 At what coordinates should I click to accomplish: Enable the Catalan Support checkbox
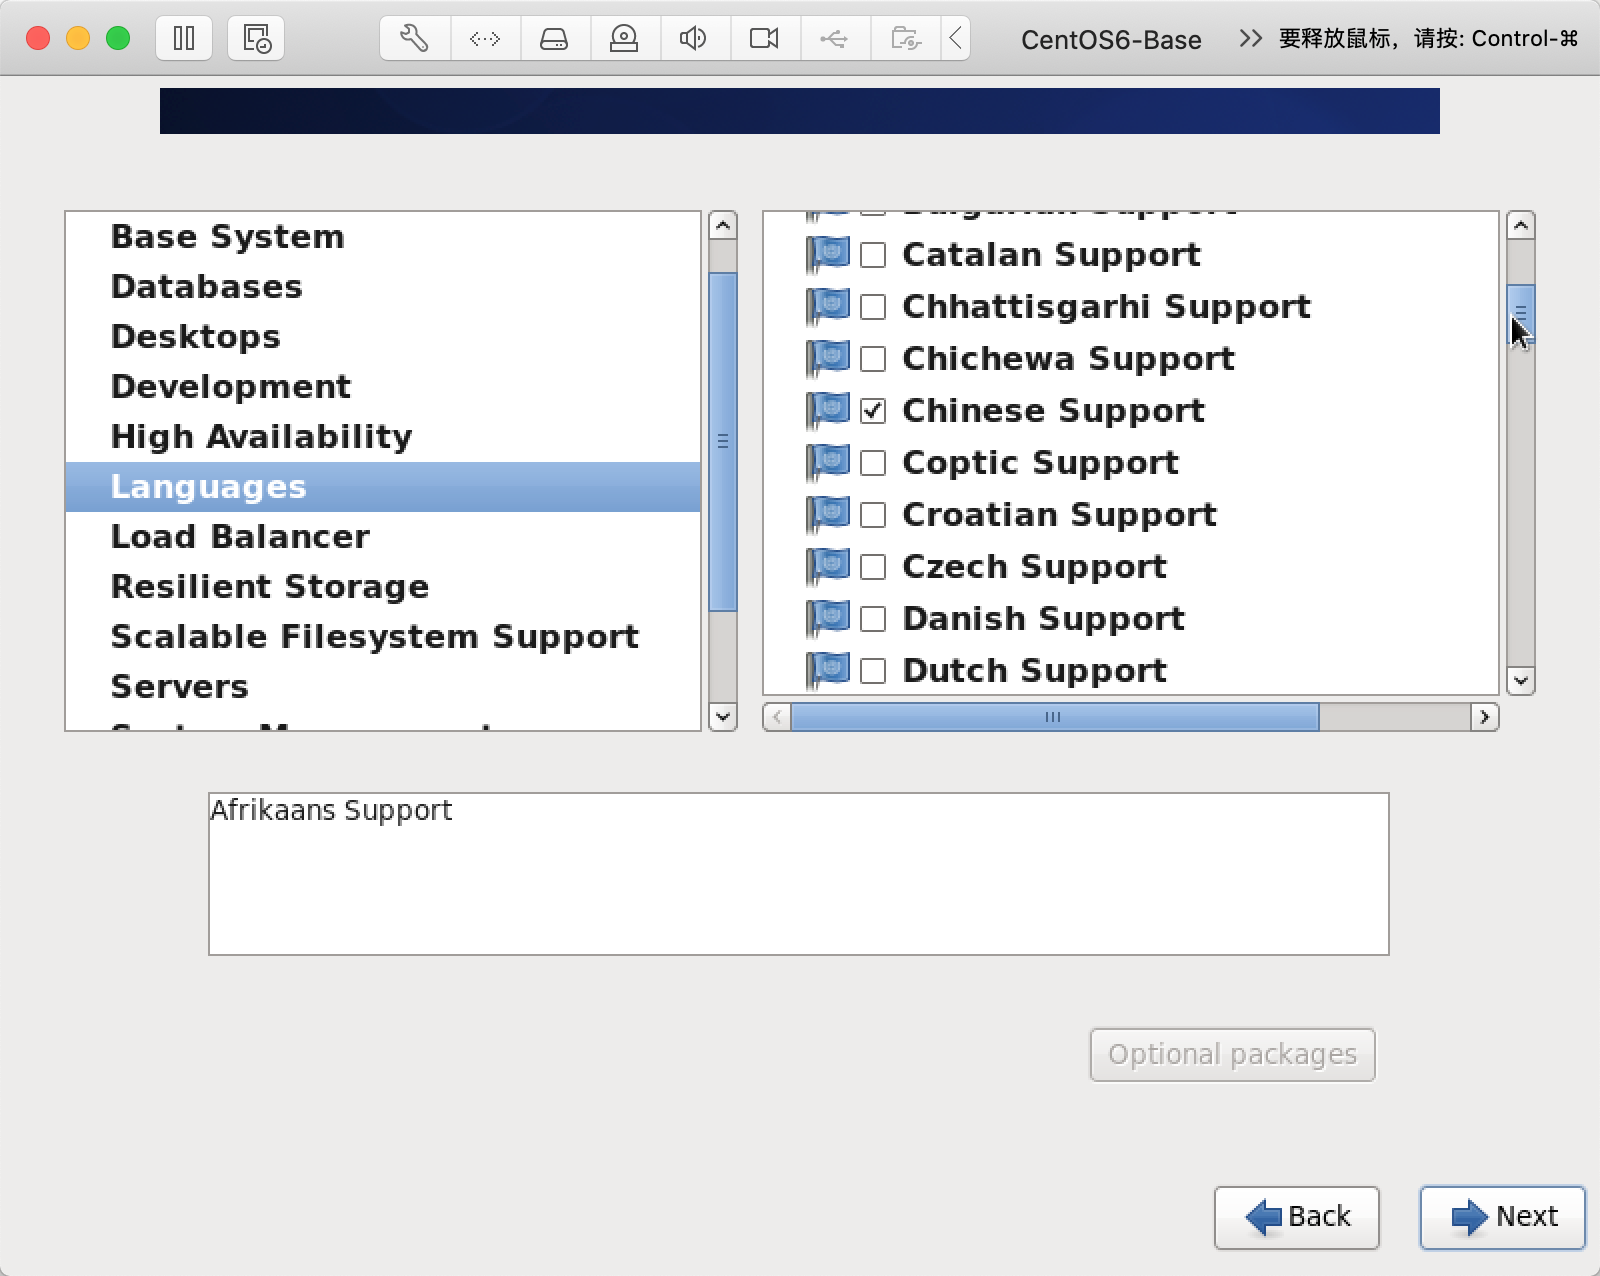873,255
